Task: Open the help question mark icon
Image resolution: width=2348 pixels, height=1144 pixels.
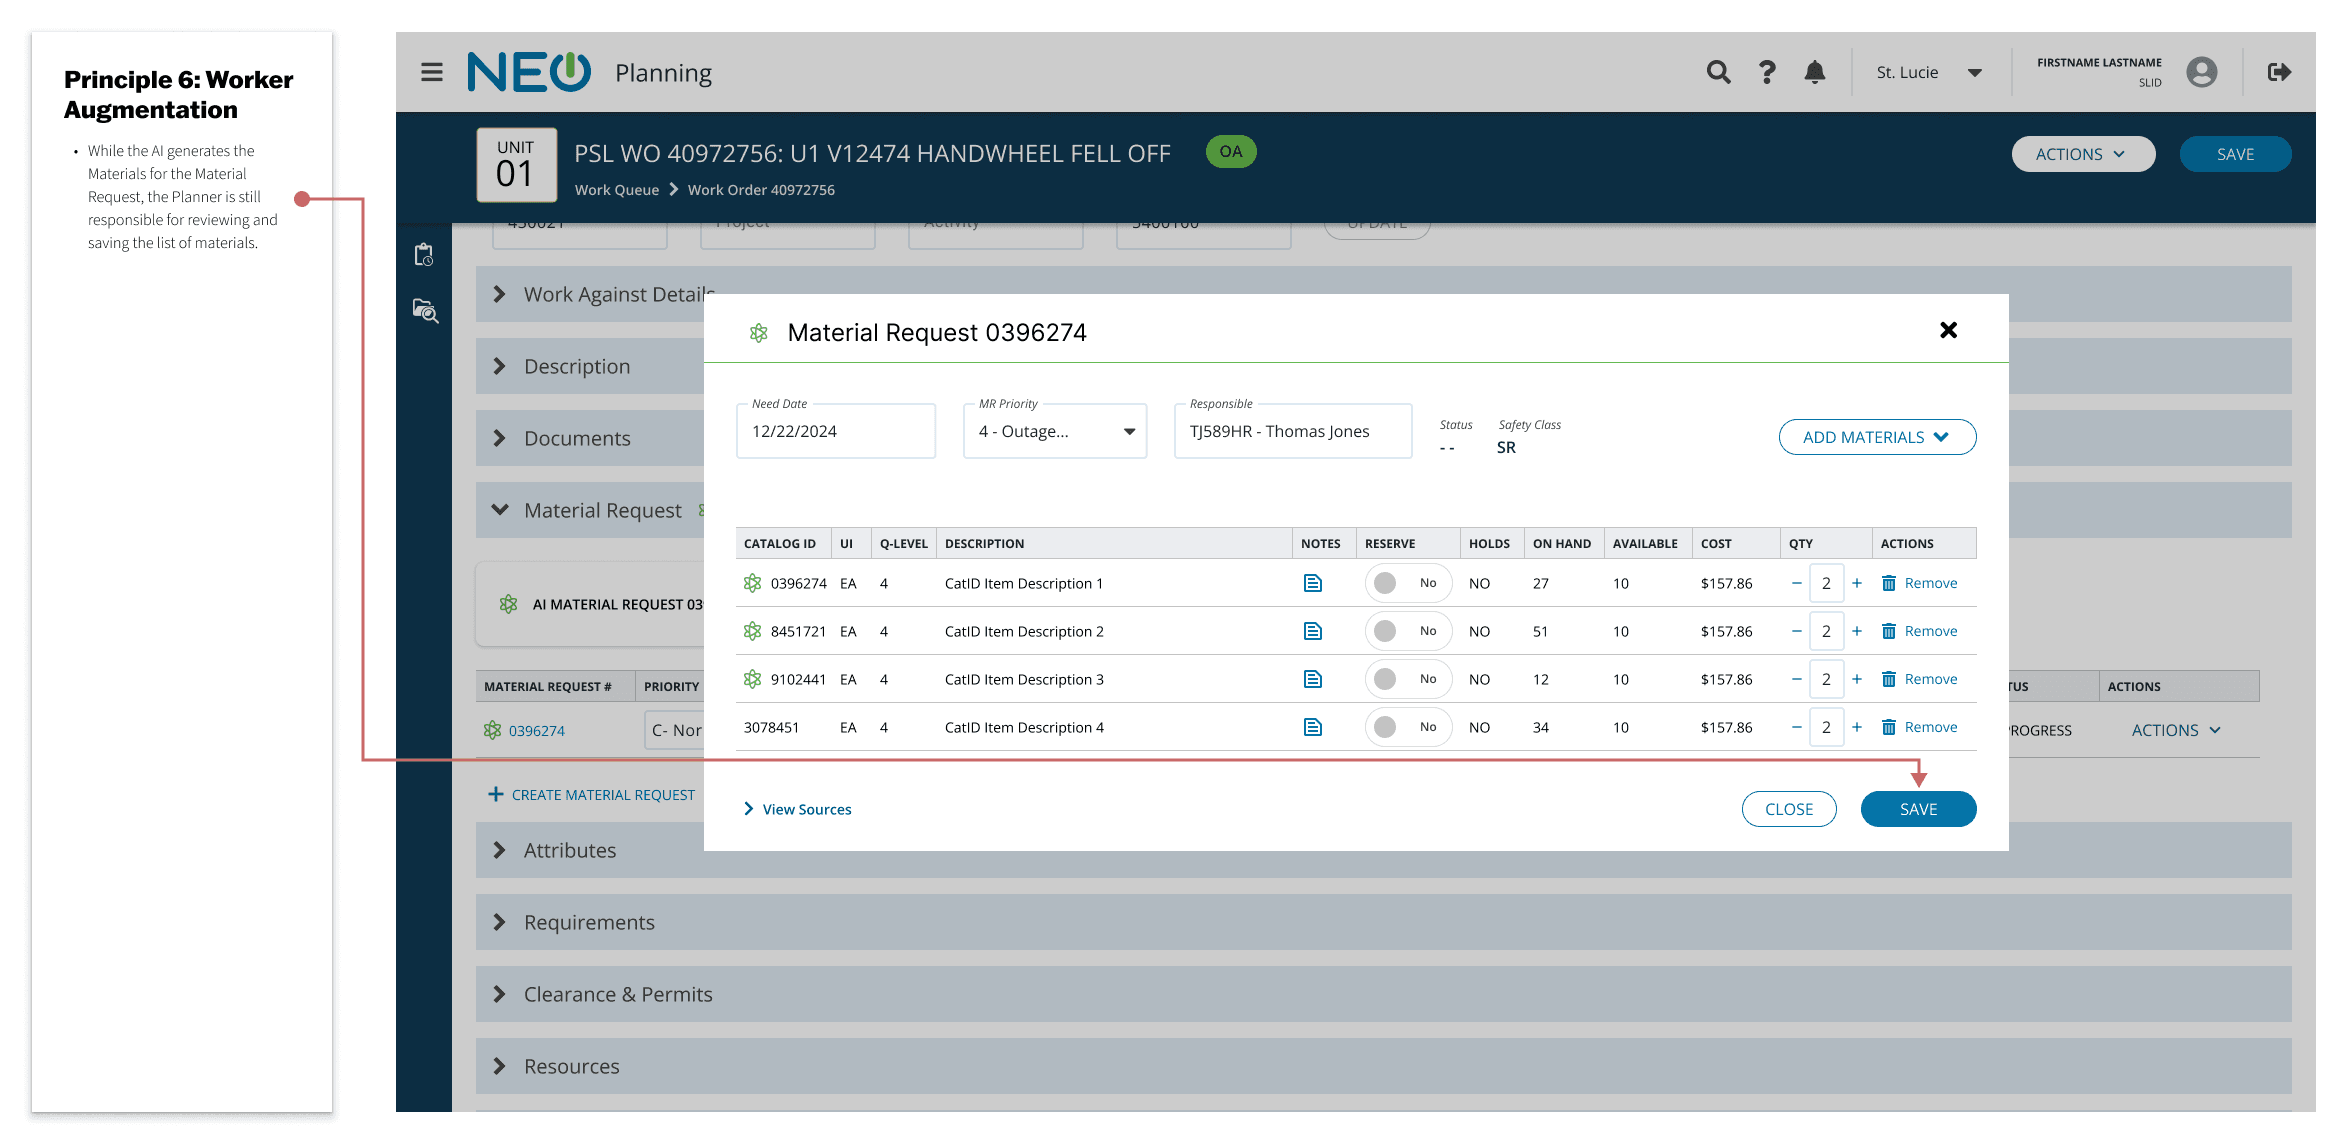Action: 1767,72
